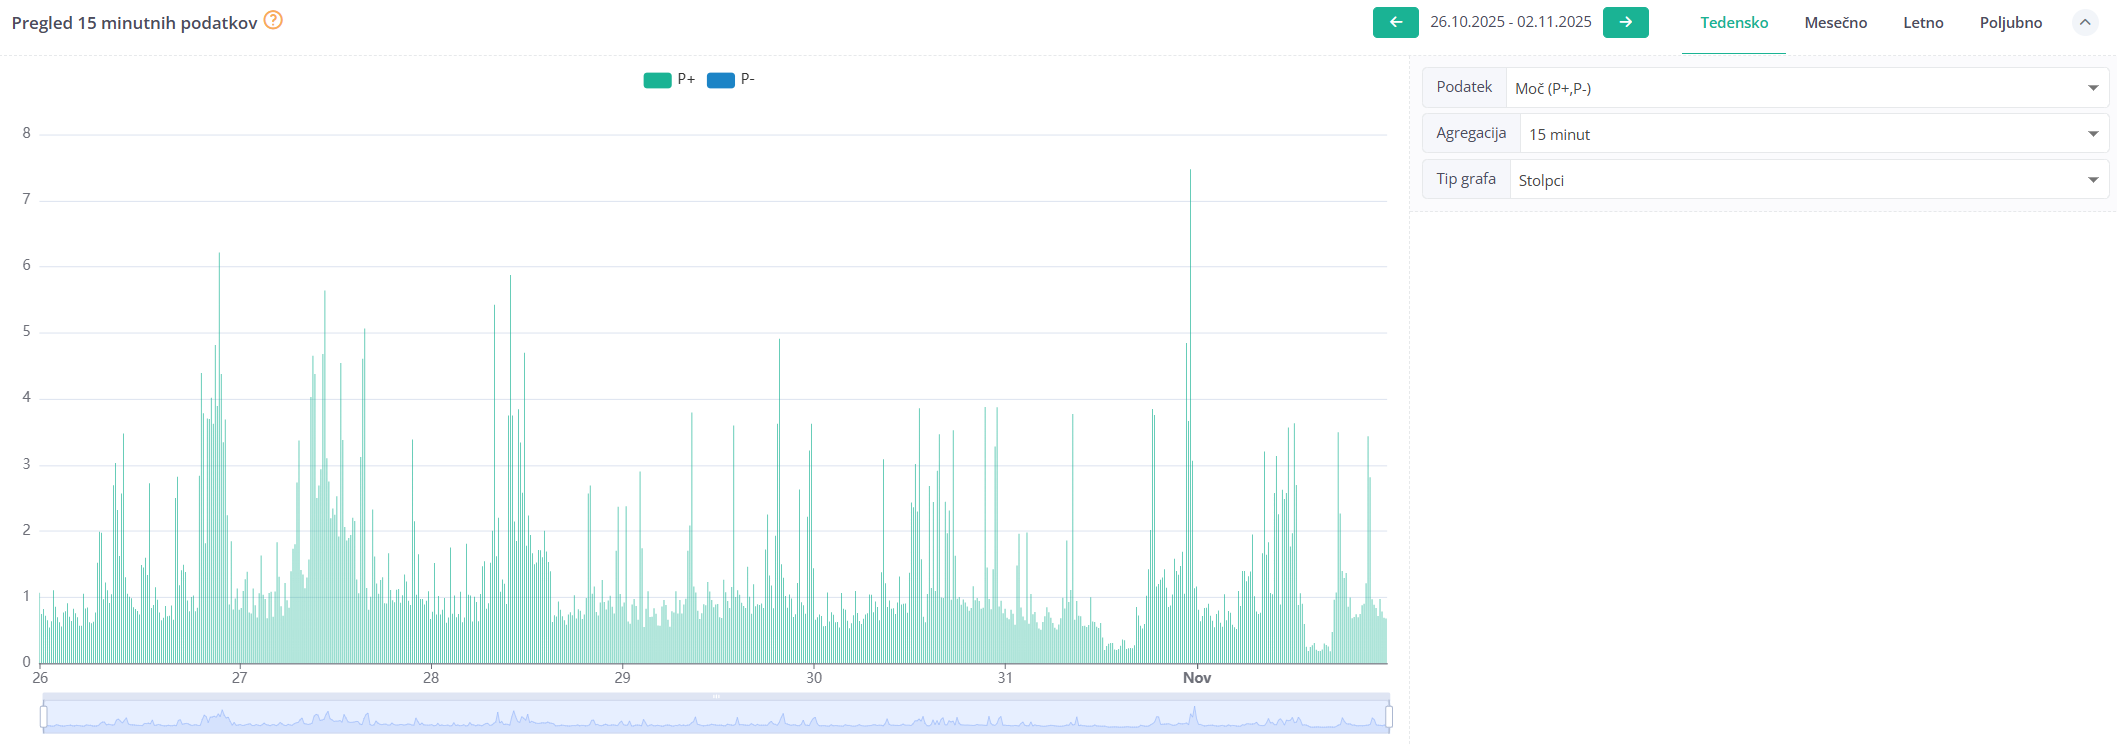Go to next week with right arrow
2117x745 pixels.
click(1625, 22)
